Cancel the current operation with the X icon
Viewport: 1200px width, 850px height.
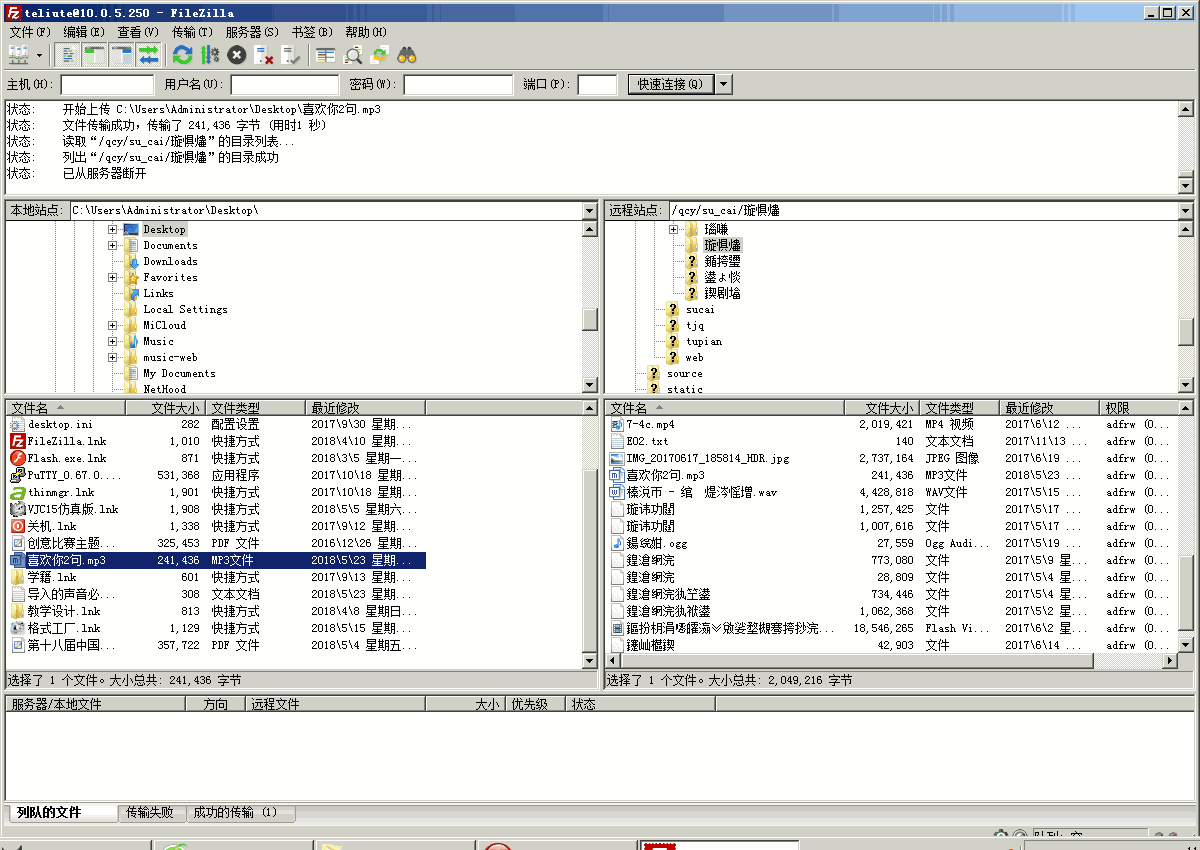(236, 55)
